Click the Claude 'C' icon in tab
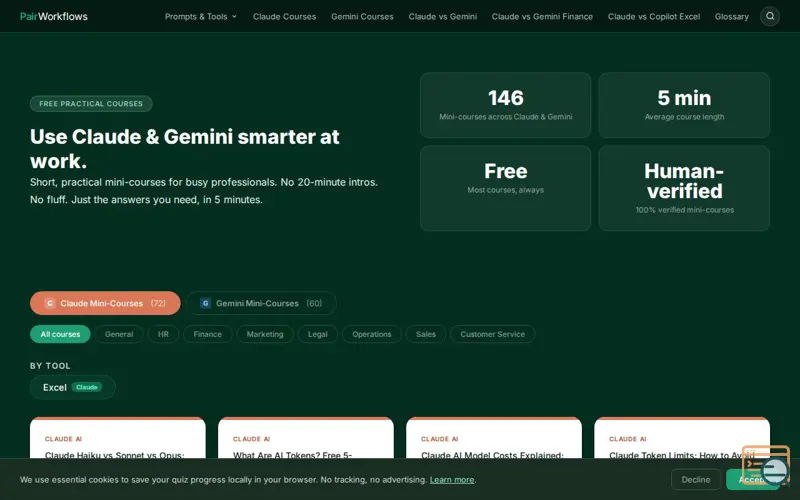Screen dimensions: 800x500 coord(49,303)
